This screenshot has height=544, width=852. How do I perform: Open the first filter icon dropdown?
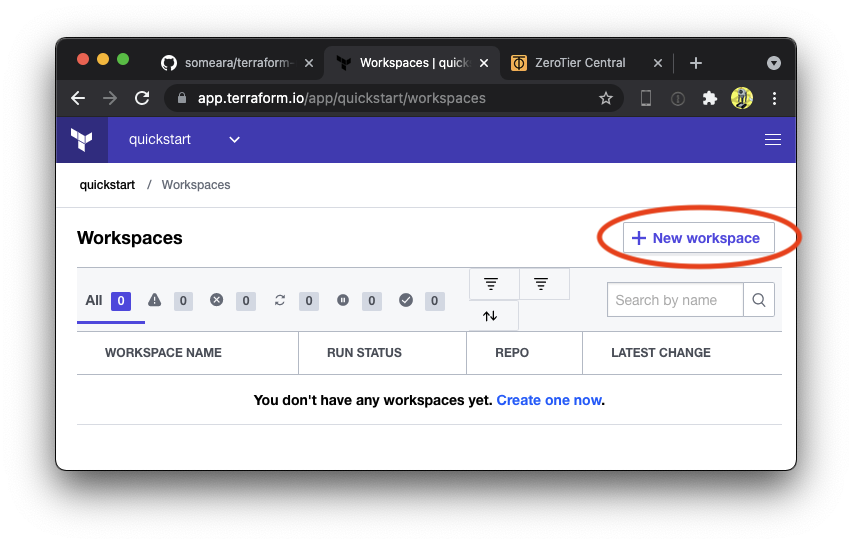(494, 284)
